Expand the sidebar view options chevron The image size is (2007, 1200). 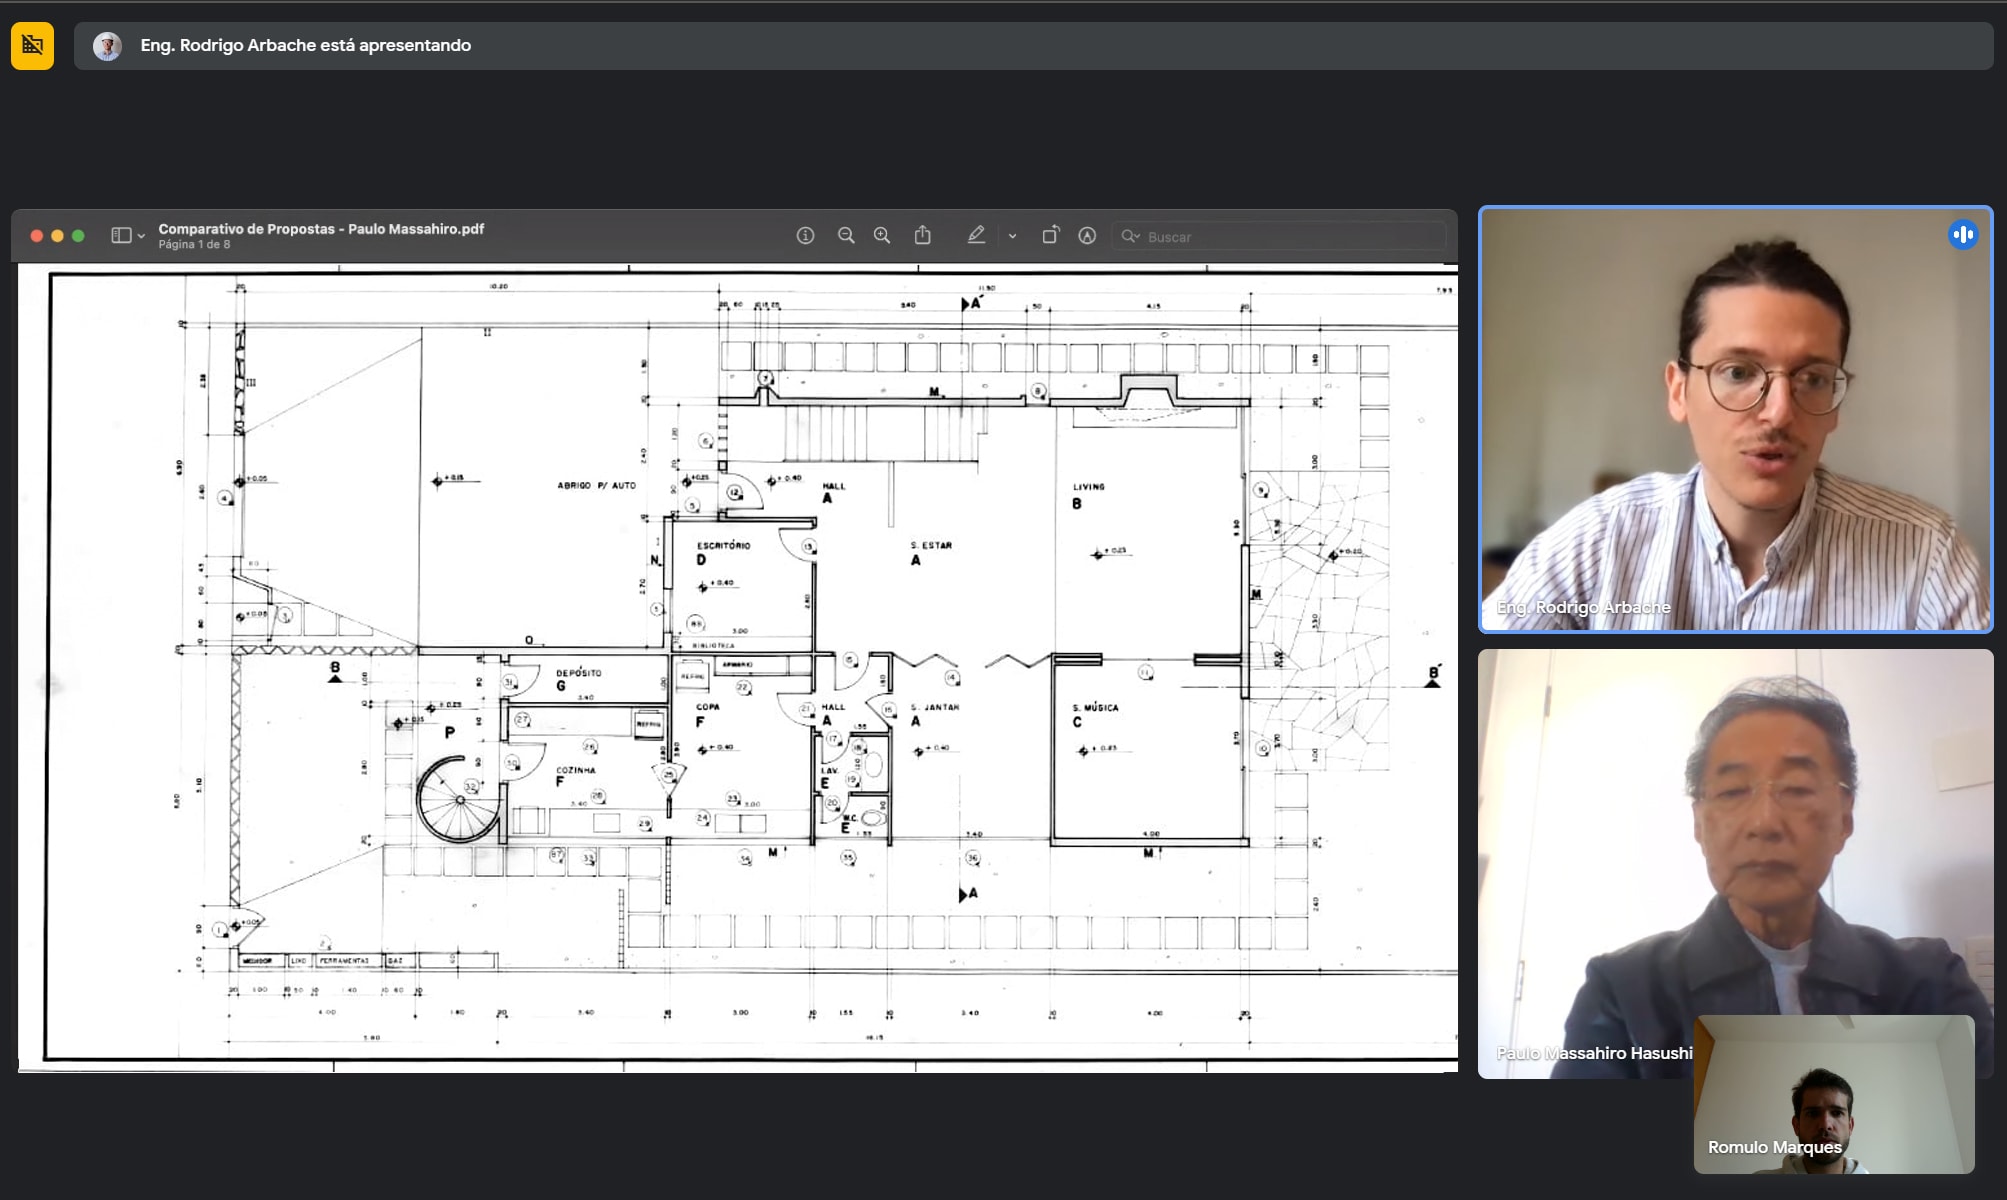click(x=141, y=237)
